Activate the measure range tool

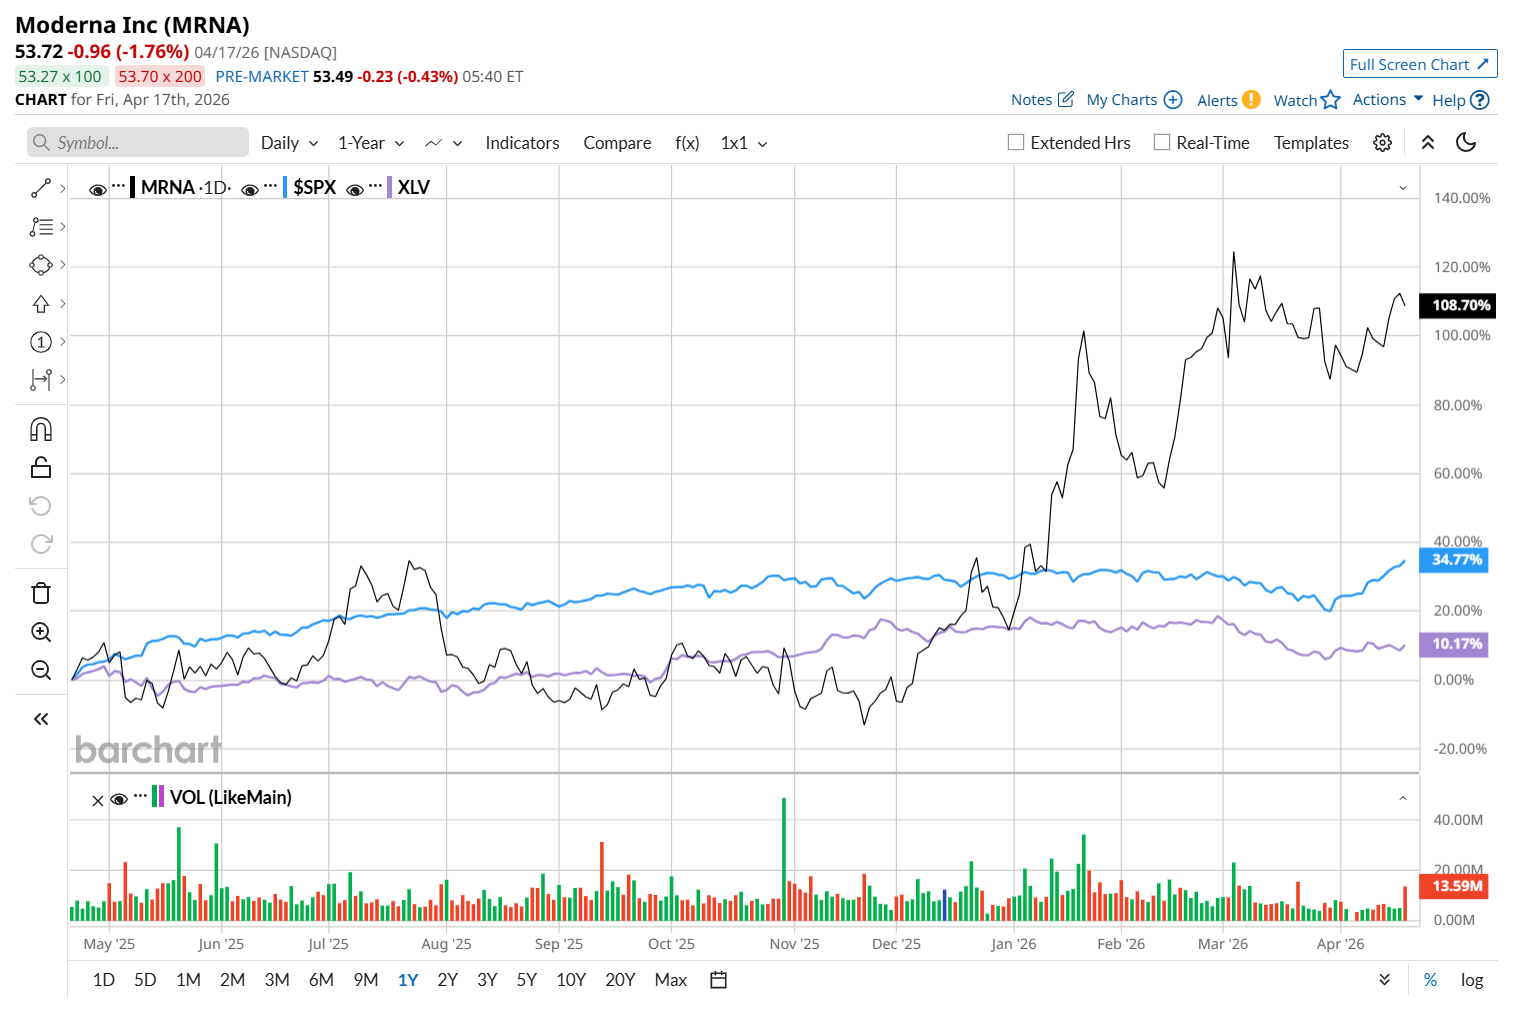pos(41,380)
